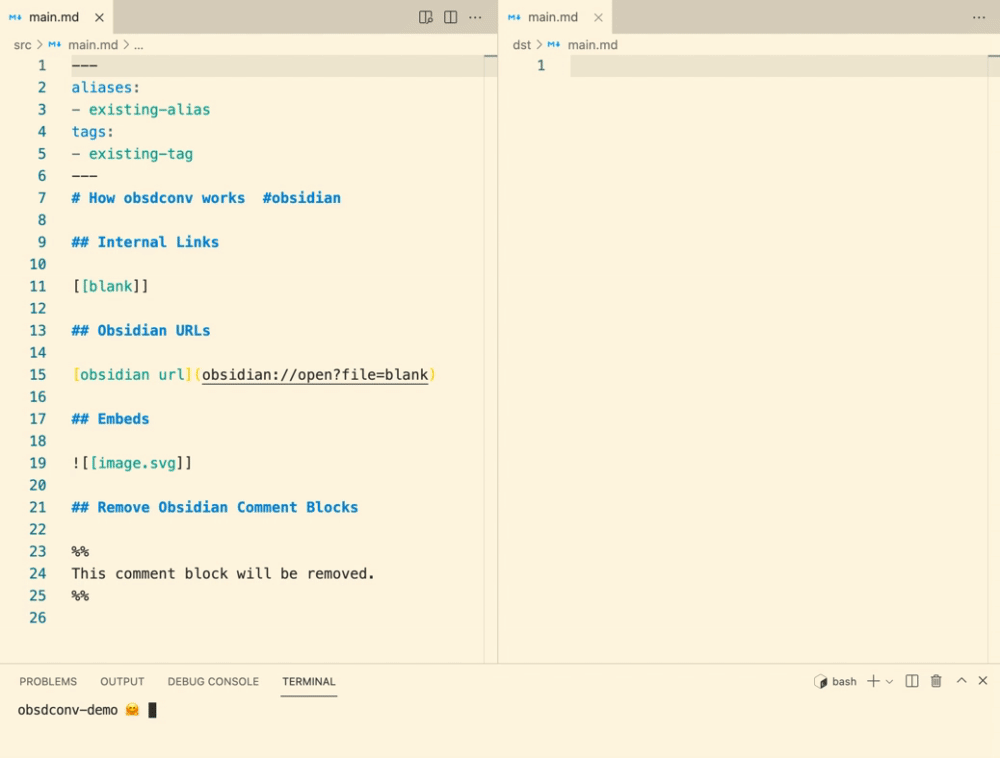Click the ellipsis breadcrumb after main.md
Screen dimensions: 1000x758
coord(138,45)
